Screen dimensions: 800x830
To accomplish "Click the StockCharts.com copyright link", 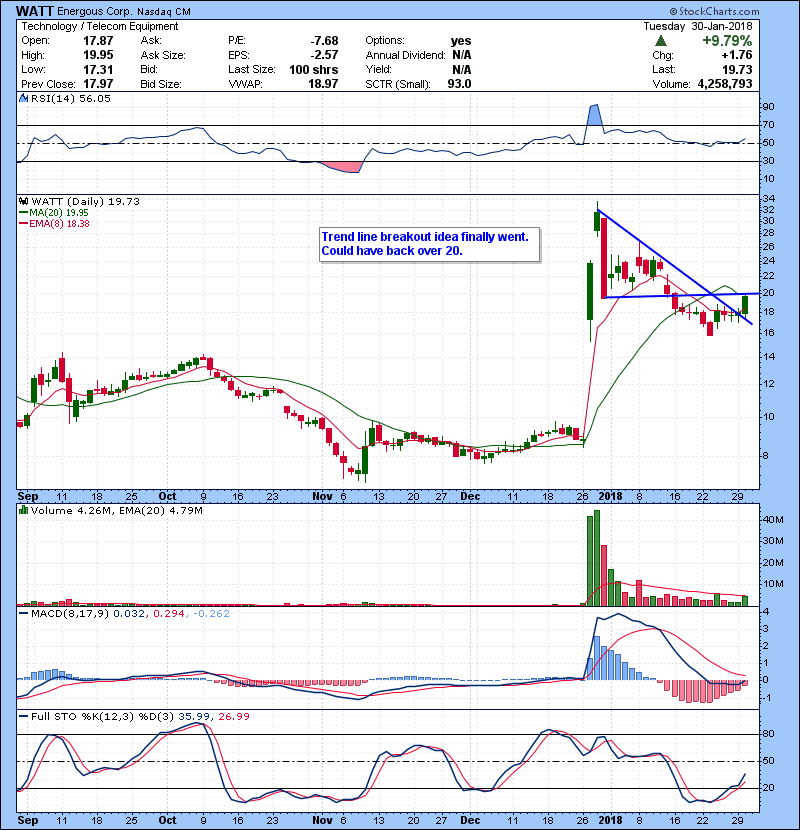I will [x=714, y=11].
